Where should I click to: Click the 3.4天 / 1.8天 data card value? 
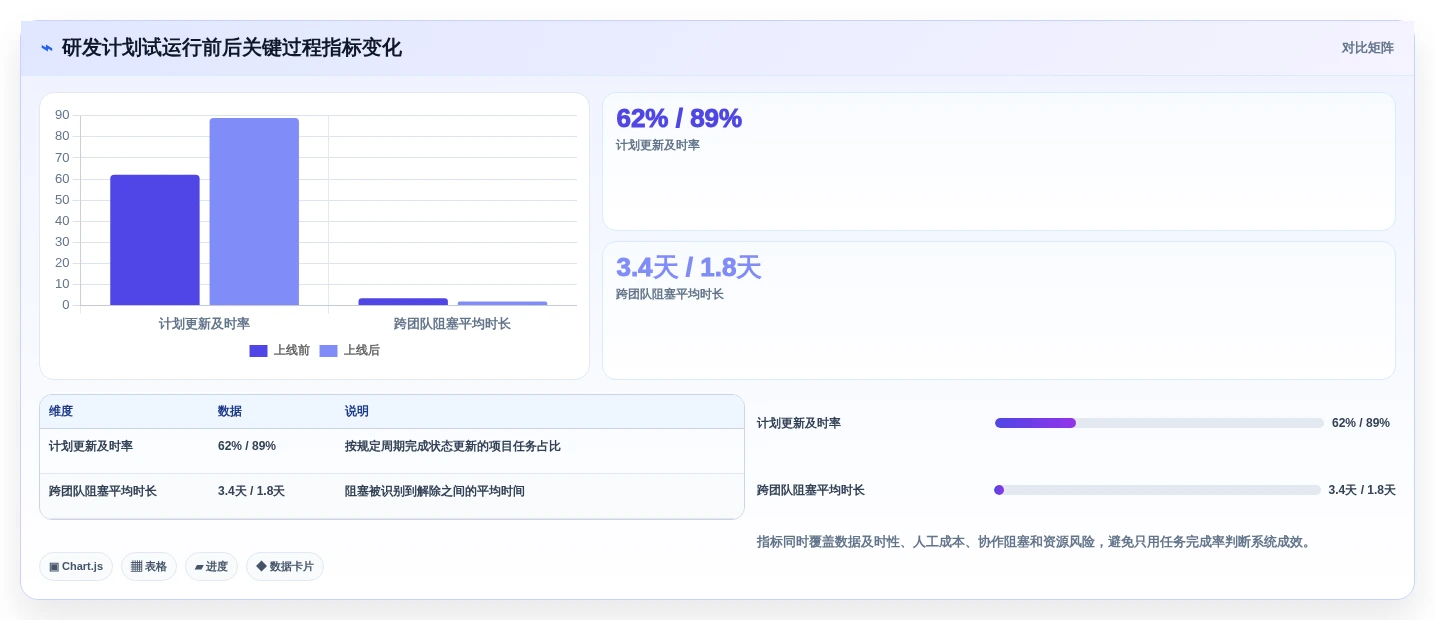pos(688,267)
